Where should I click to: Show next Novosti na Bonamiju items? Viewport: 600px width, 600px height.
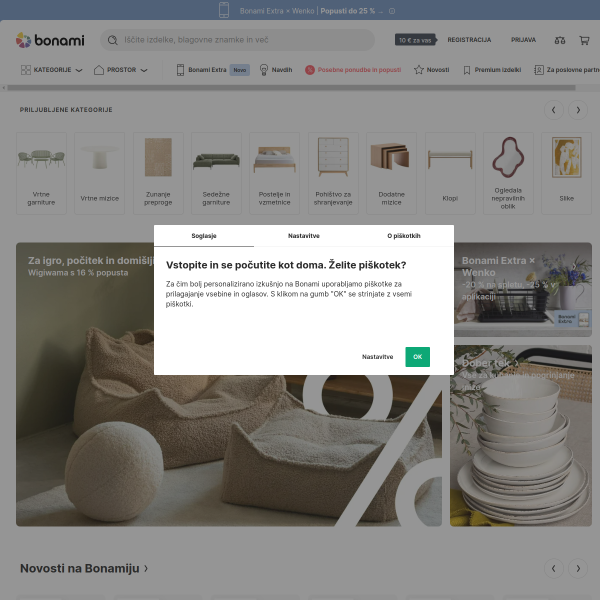(578, 569)
